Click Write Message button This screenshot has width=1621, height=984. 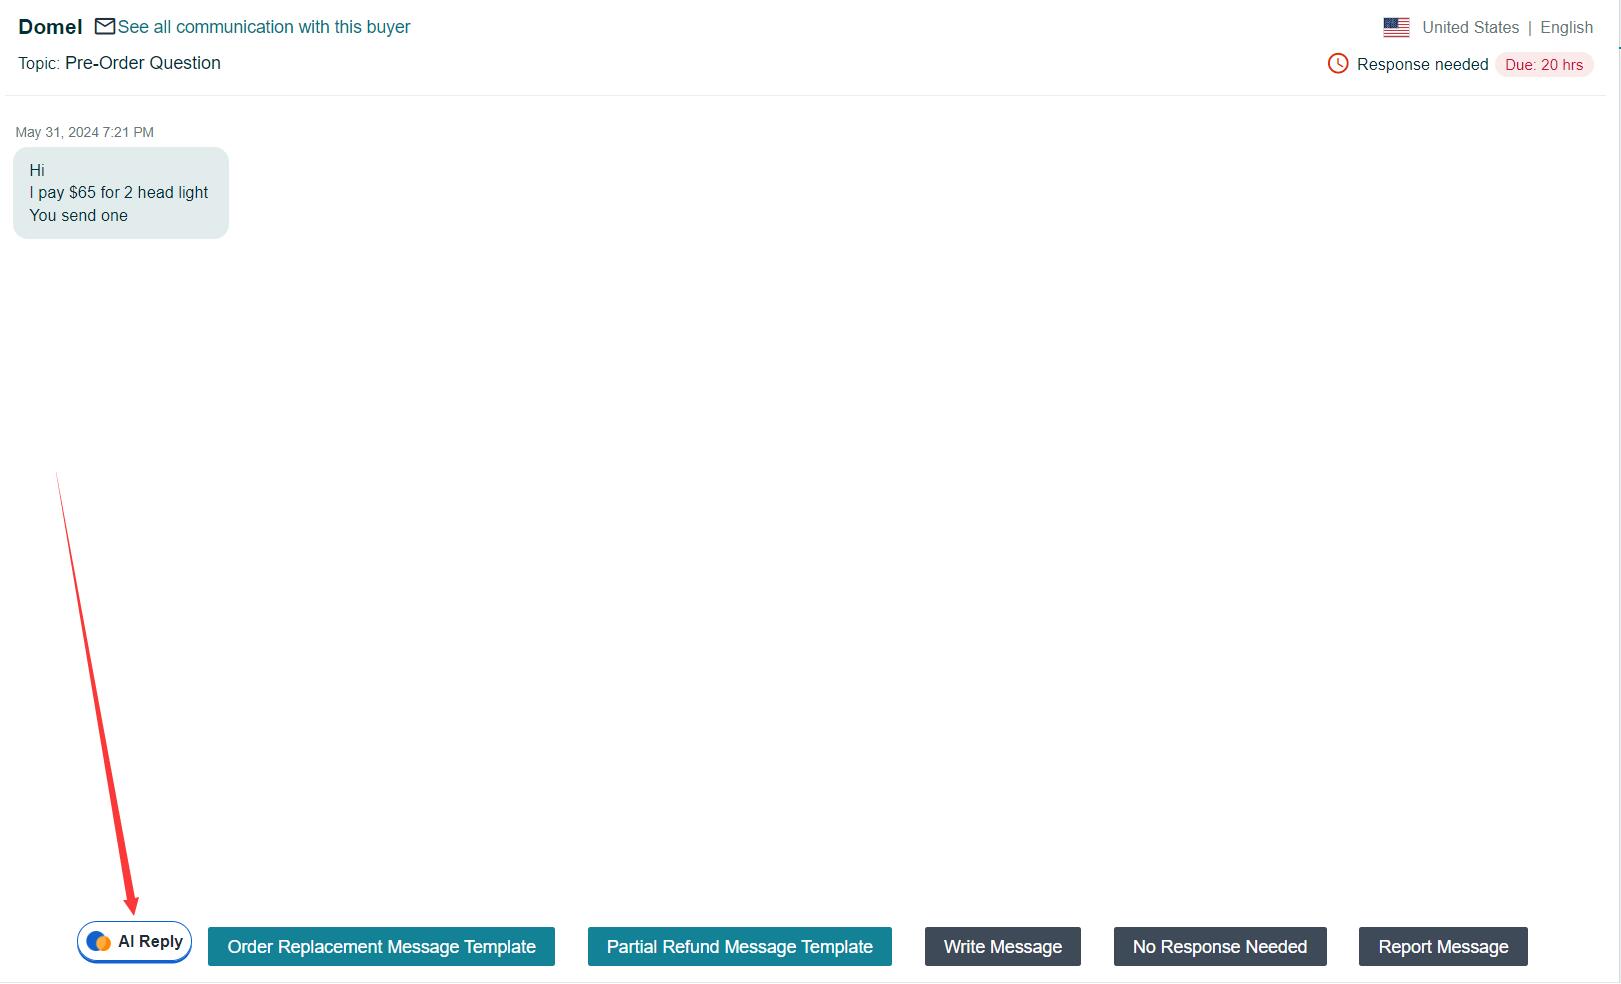1003,947
